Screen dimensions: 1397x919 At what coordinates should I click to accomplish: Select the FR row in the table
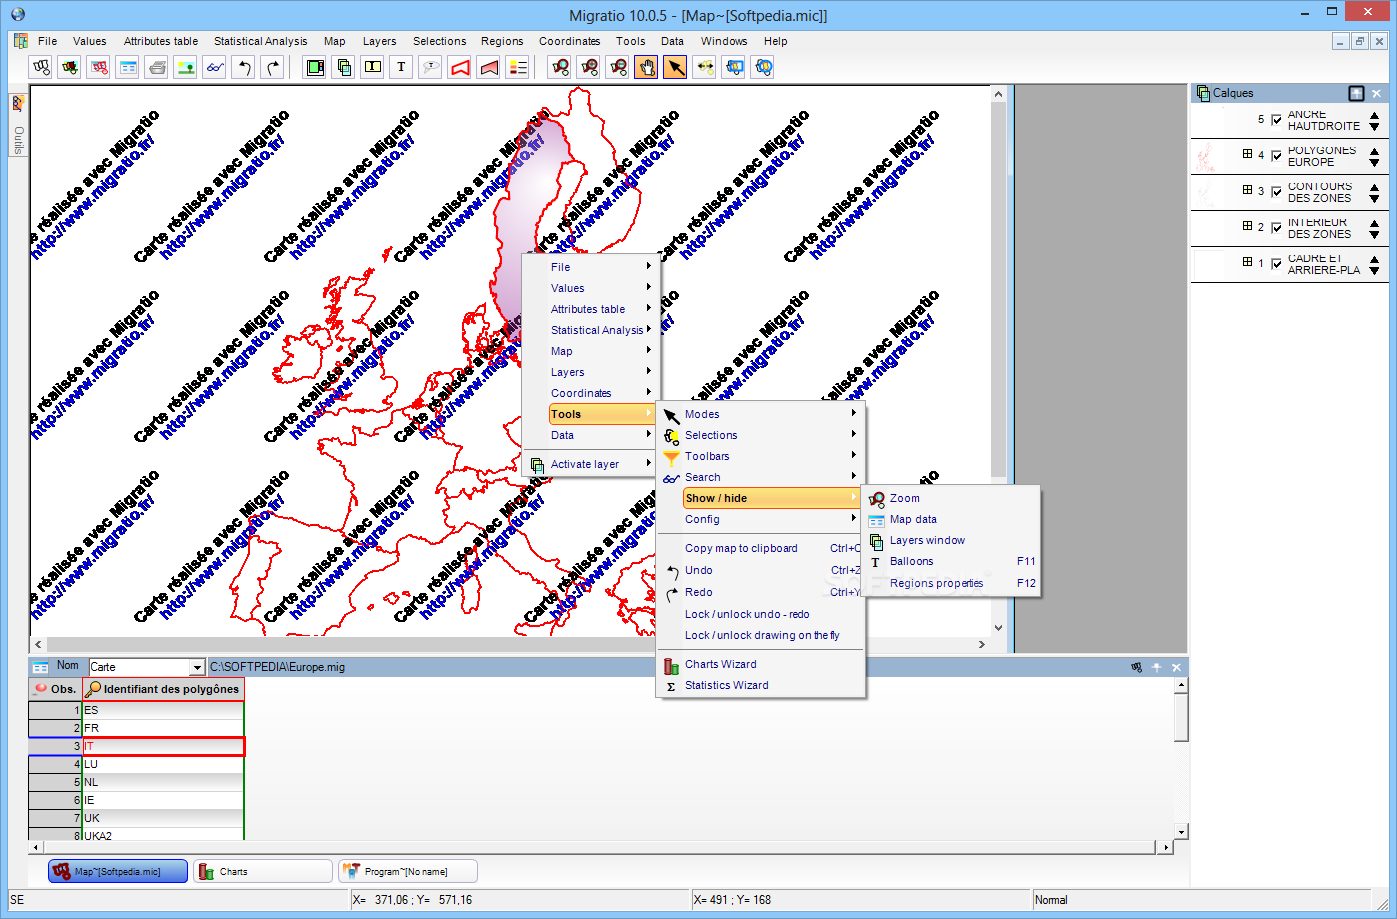click(136, 728)
